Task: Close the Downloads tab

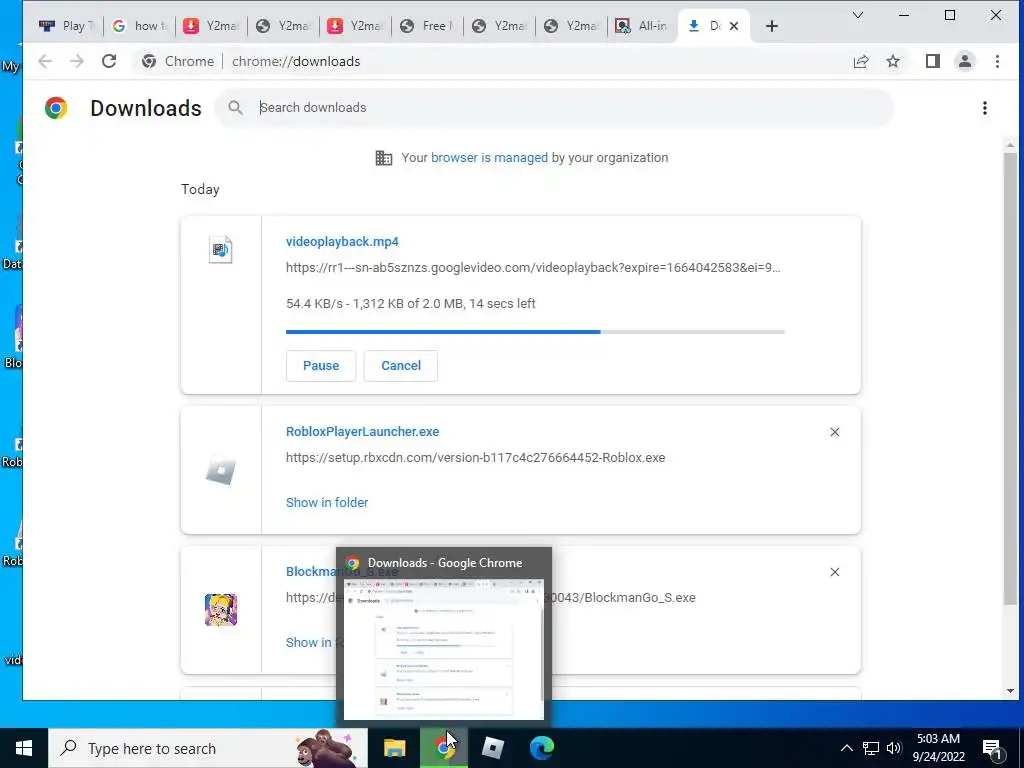Action: tap(734, 26)
